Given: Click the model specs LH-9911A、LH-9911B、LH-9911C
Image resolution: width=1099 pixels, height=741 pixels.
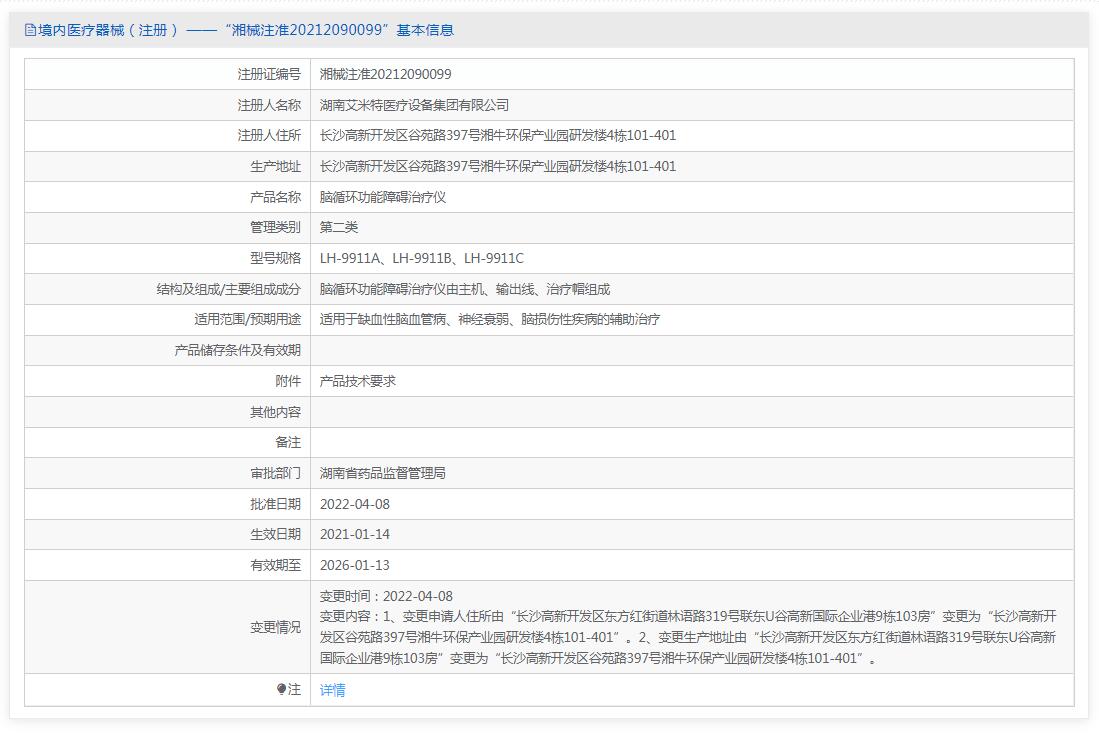Looking at the screenshot, I should coord(421,258).
